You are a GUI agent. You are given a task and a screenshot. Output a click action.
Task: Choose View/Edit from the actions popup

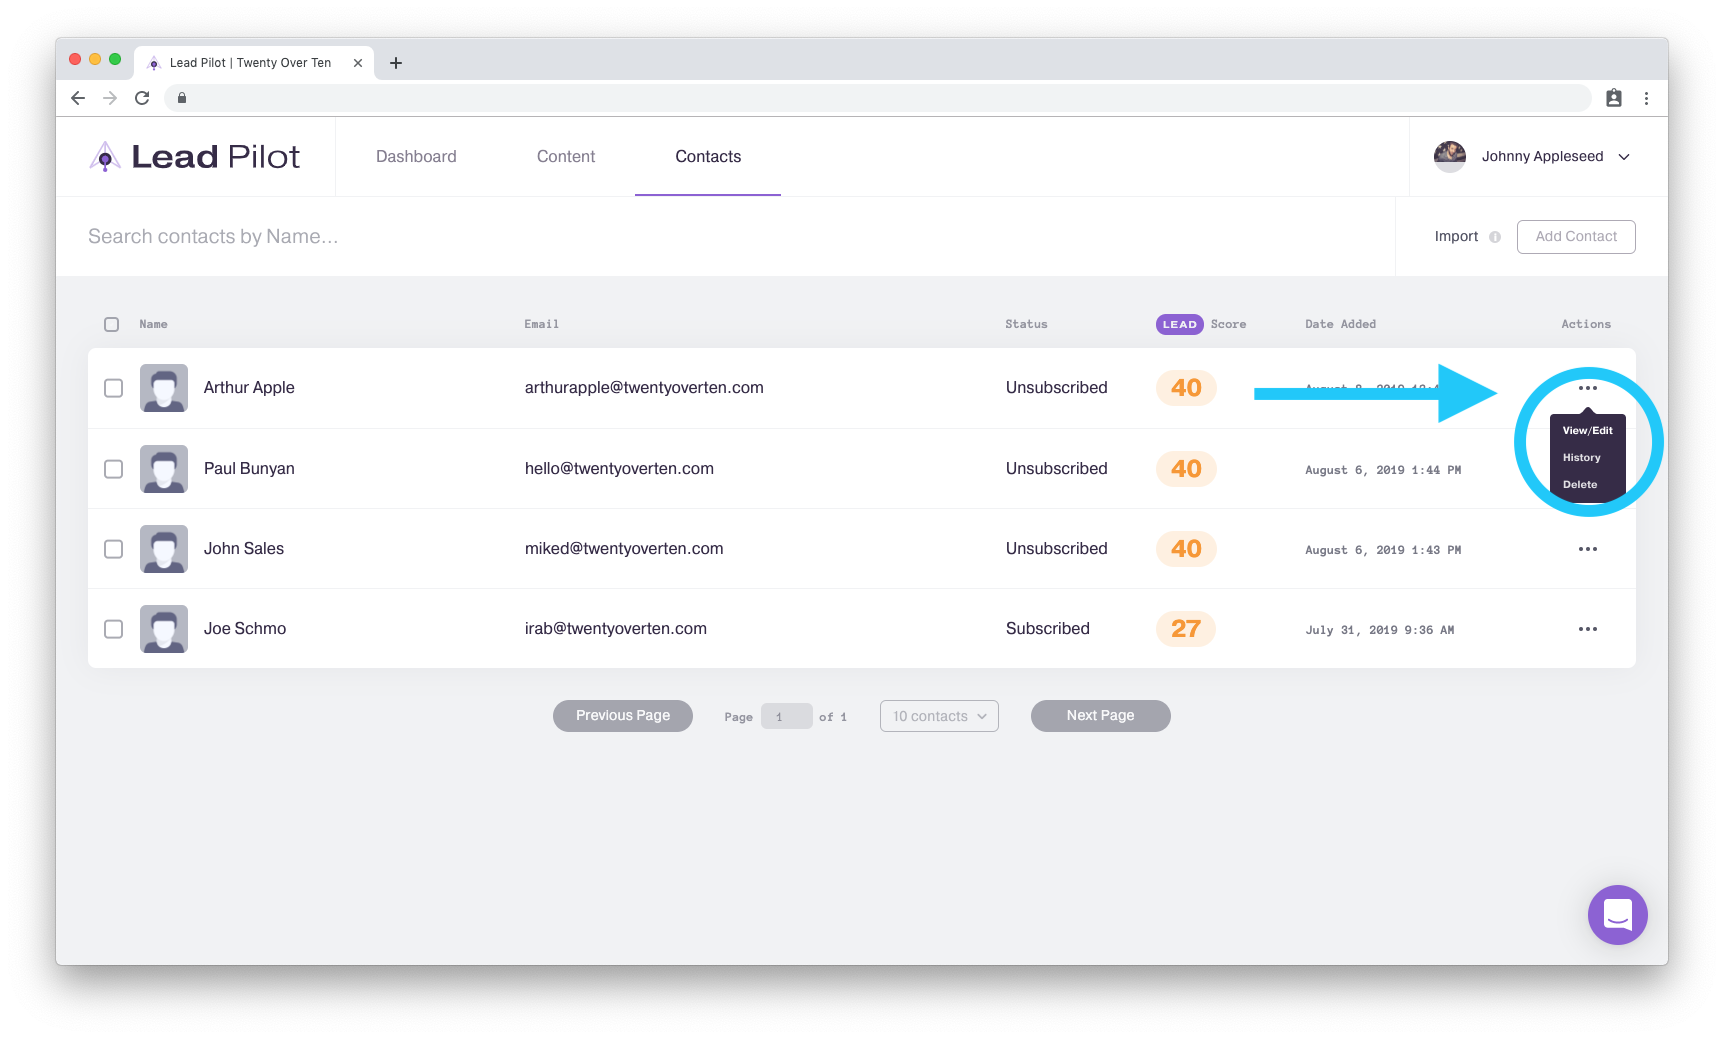click(x=1588, y=431)
